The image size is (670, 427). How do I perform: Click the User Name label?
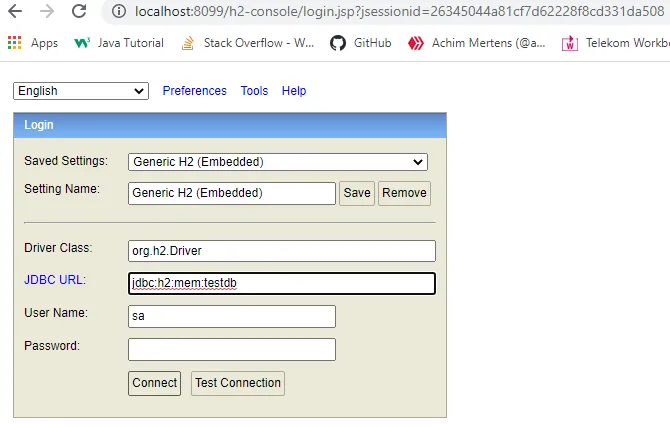[x=56, y=313]
